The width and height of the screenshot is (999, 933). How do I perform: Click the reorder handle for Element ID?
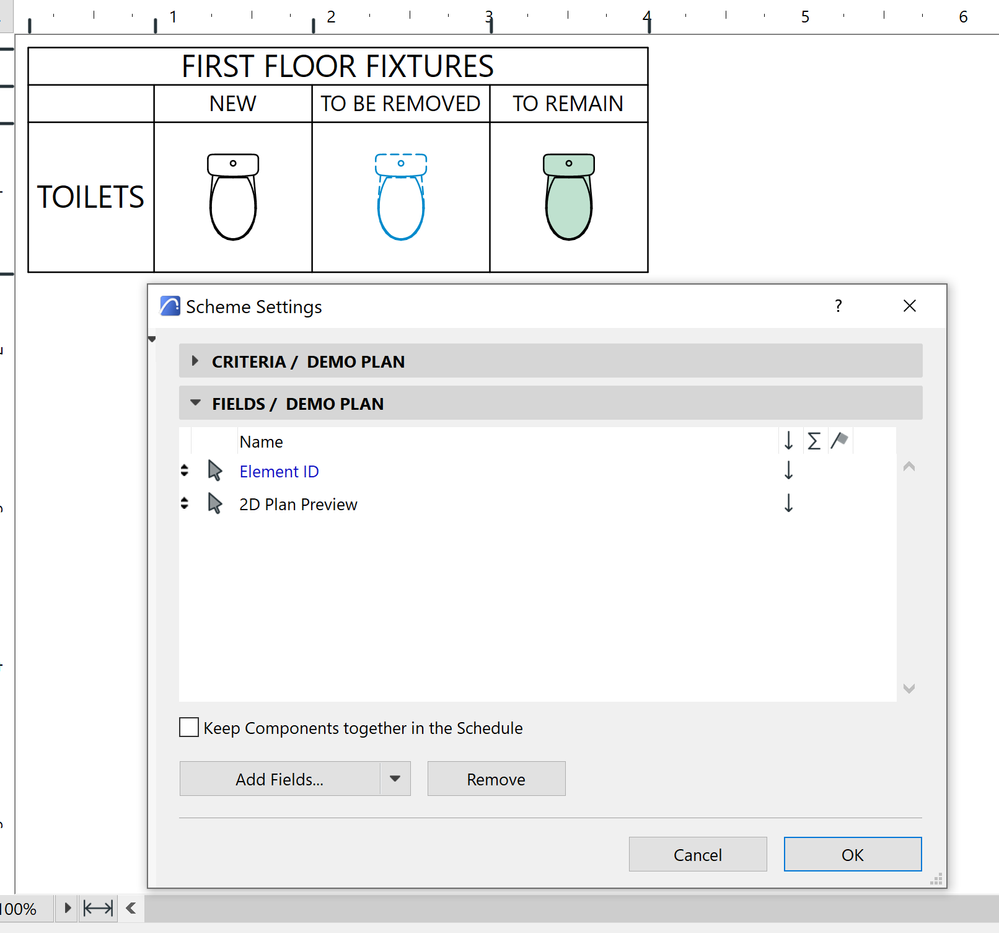pyautogui.click(x=185, y=471)
